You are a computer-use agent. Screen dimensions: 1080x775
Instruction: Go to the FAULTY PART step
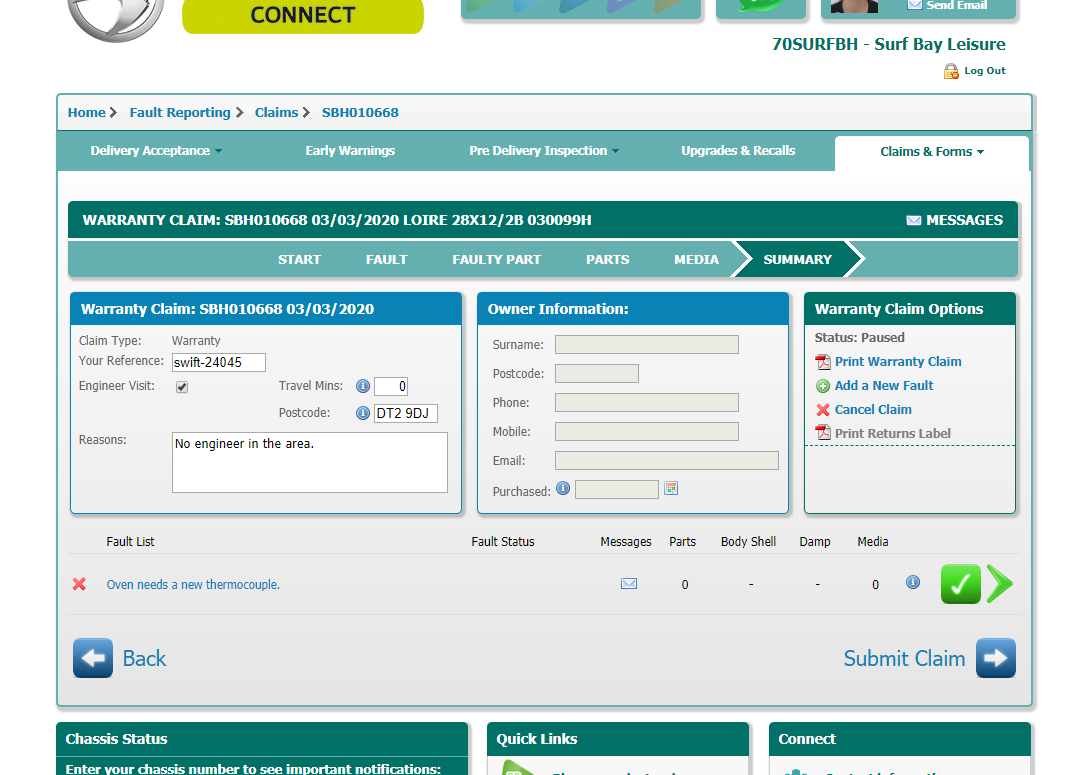[497, 260]
